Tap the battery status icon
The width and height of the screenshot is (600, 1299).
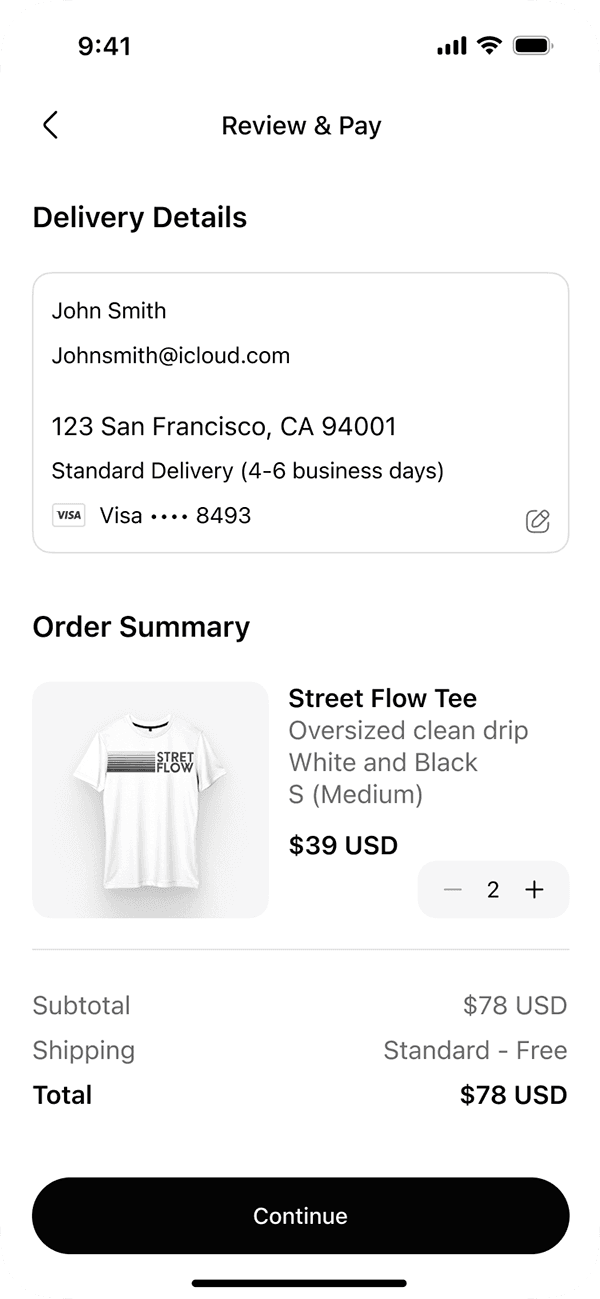click(x=533, y=46)
